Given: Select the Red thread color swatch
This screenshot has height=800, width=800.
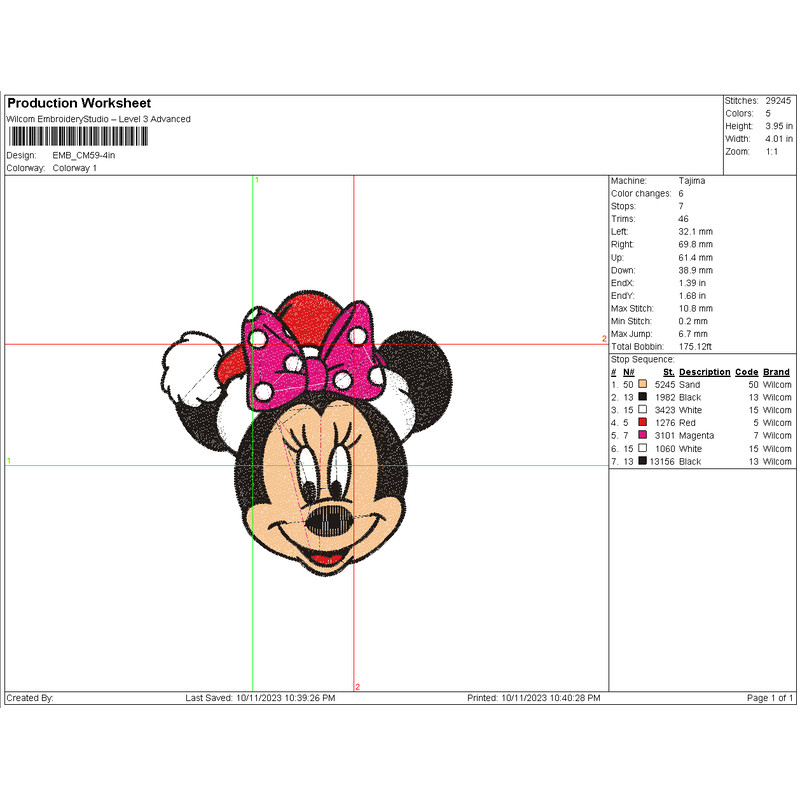Looking at the screenshot, I should pos(642,423).
